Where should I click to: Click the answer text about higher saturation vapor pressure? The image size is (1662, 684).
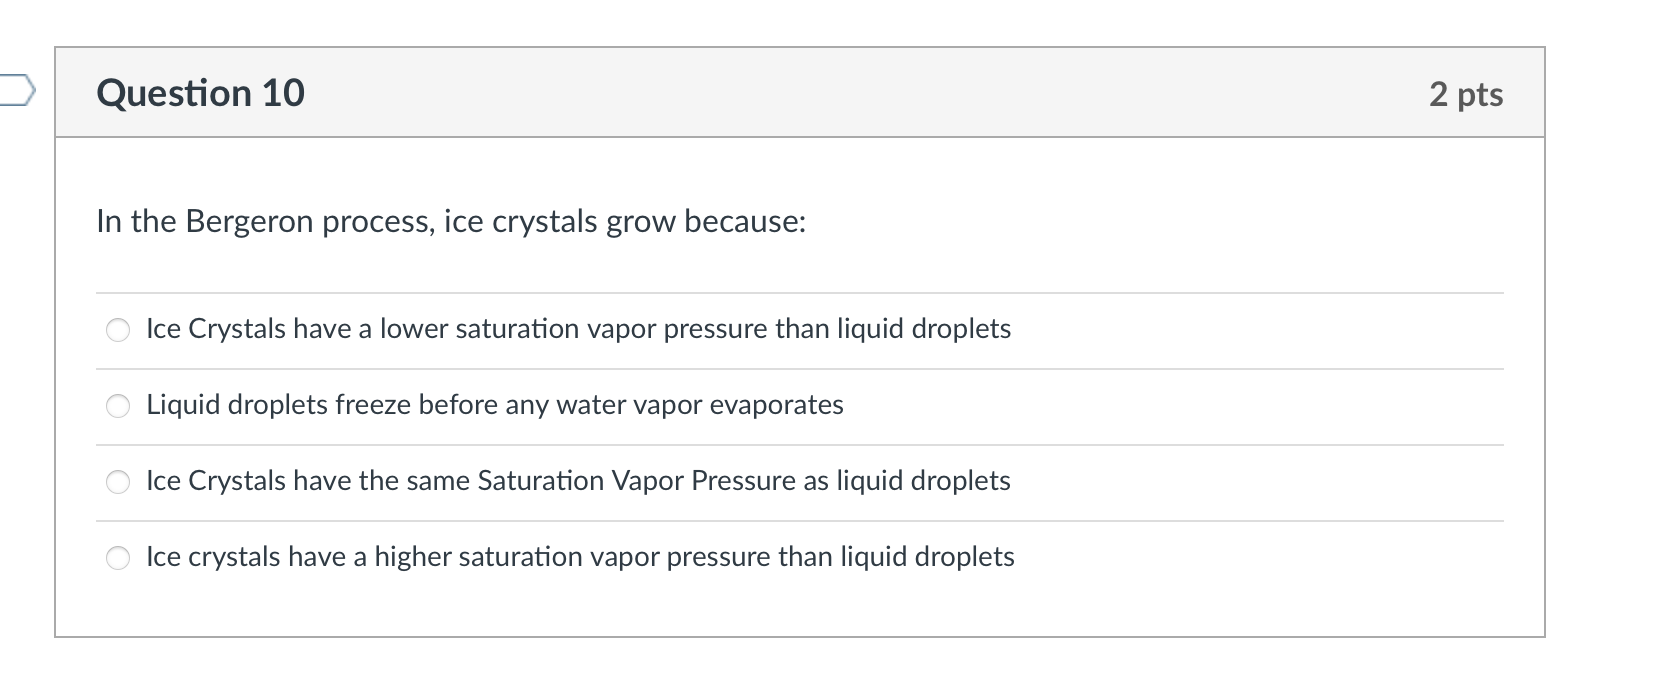pyautogui.click(x=580, y=557)
